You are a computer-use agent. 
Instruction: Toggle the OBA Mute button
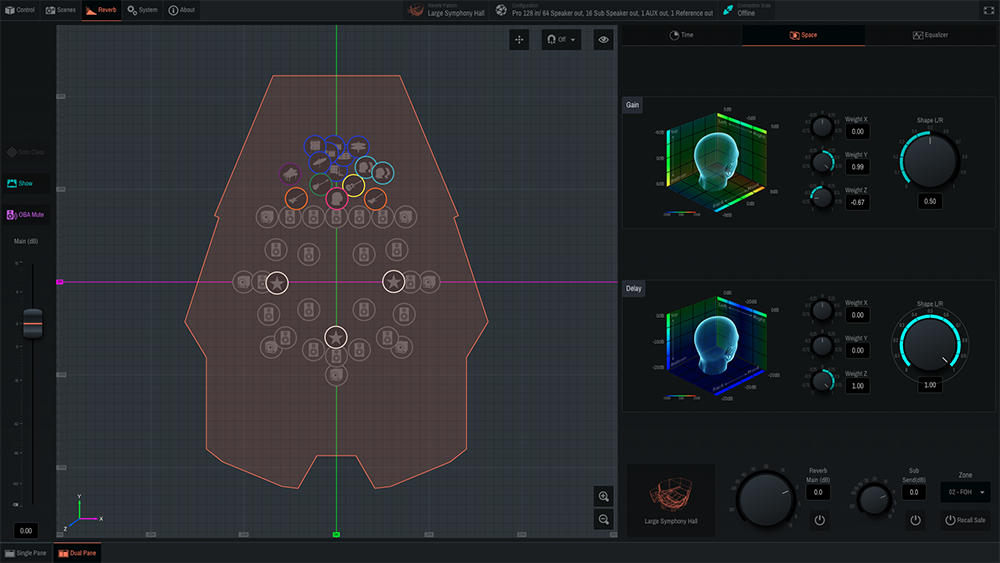tap(27, 214)
